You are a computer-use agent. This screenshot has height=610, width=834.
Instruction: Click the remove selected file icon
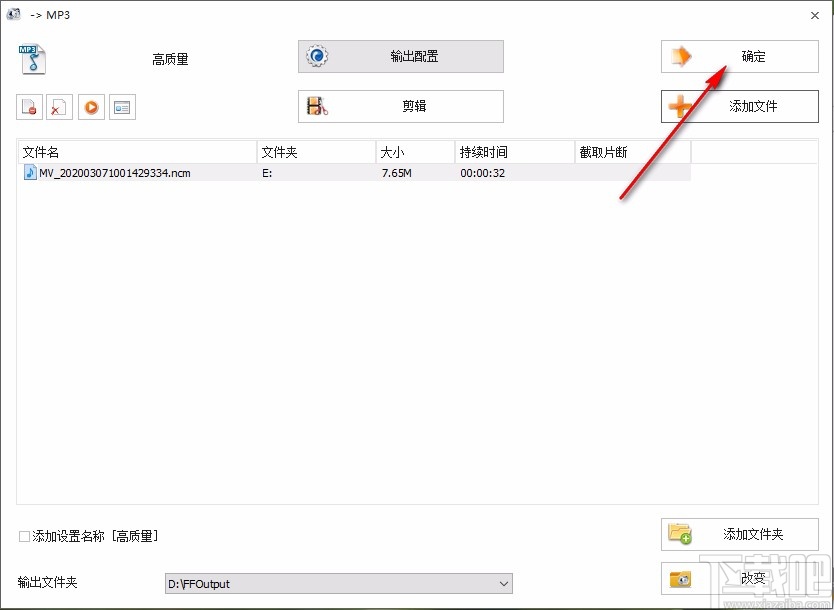(29, 107)
